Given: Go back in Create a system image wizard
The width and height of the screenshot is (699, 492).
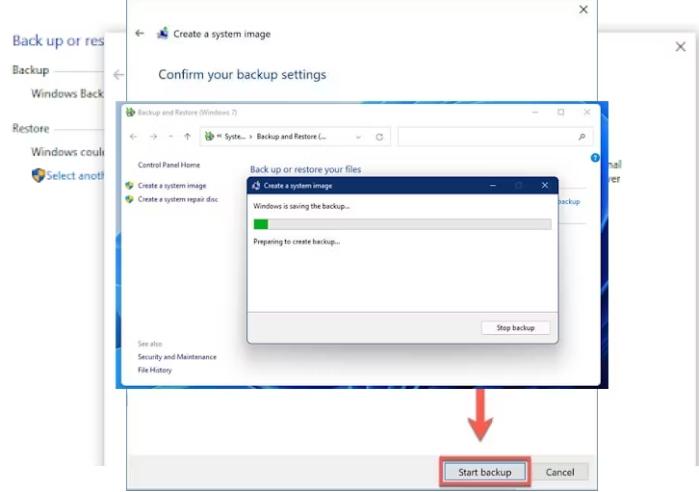Looking at the screenshot, I should (140, 33).
